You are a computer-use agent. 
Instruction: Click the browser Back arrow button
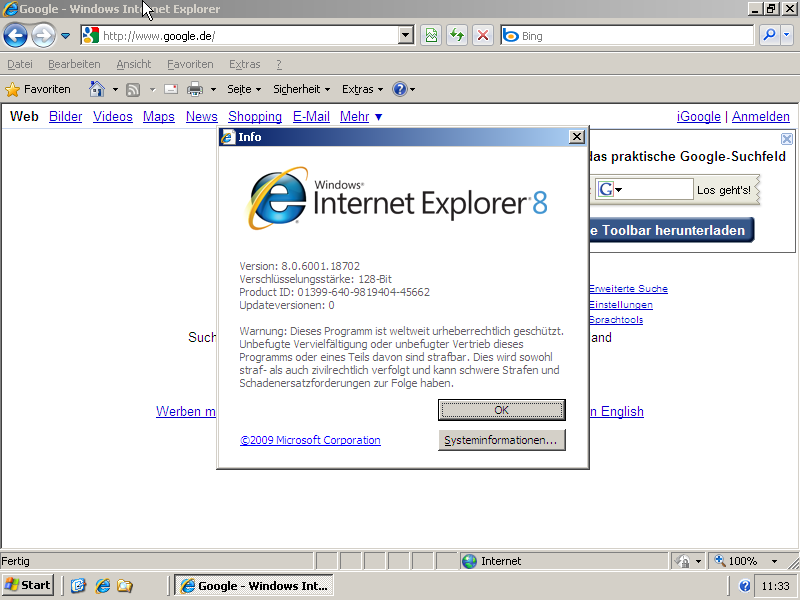(x=15, y=36)
